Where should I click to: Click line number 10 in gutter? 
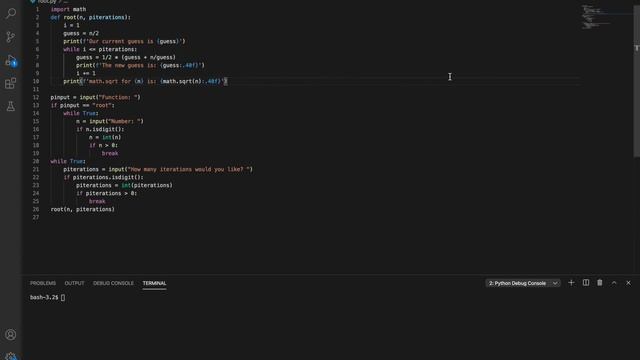tap(36, 81)
